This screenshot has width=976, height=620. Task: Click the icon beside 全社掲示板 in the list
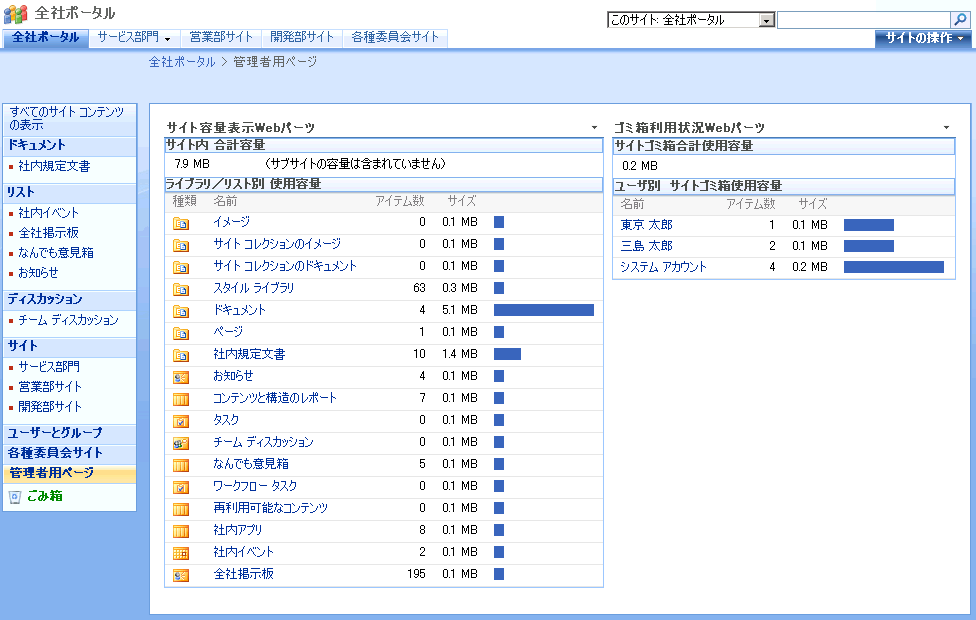pyautogui.click(x=181, y=574)
